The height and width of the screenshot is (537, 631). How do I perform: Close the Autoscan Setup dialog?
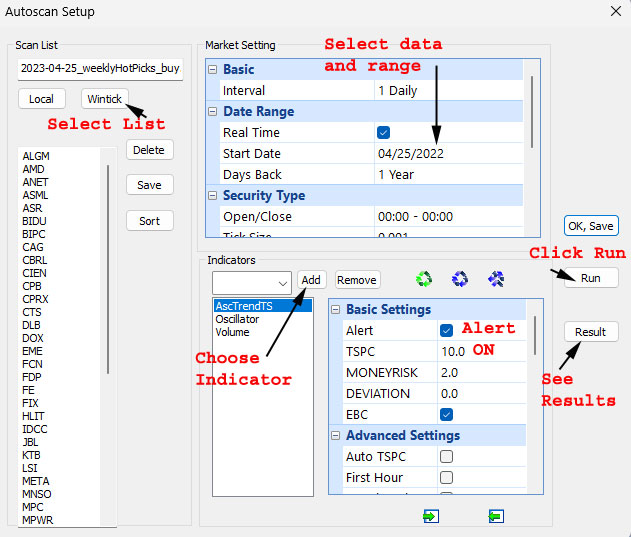click(x=616, y=11)
